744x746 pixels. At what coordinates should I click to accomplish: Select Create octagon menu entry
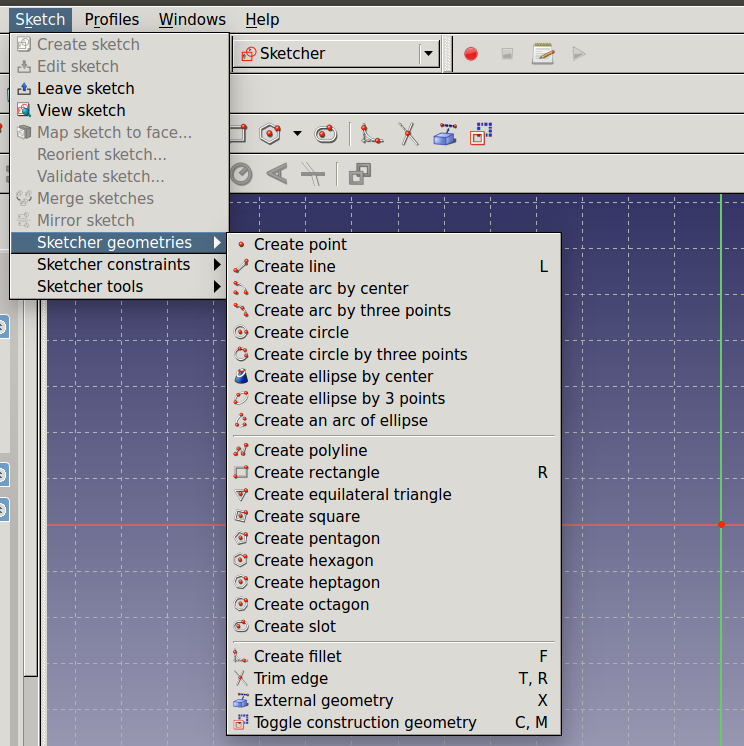tap(394, 605)
